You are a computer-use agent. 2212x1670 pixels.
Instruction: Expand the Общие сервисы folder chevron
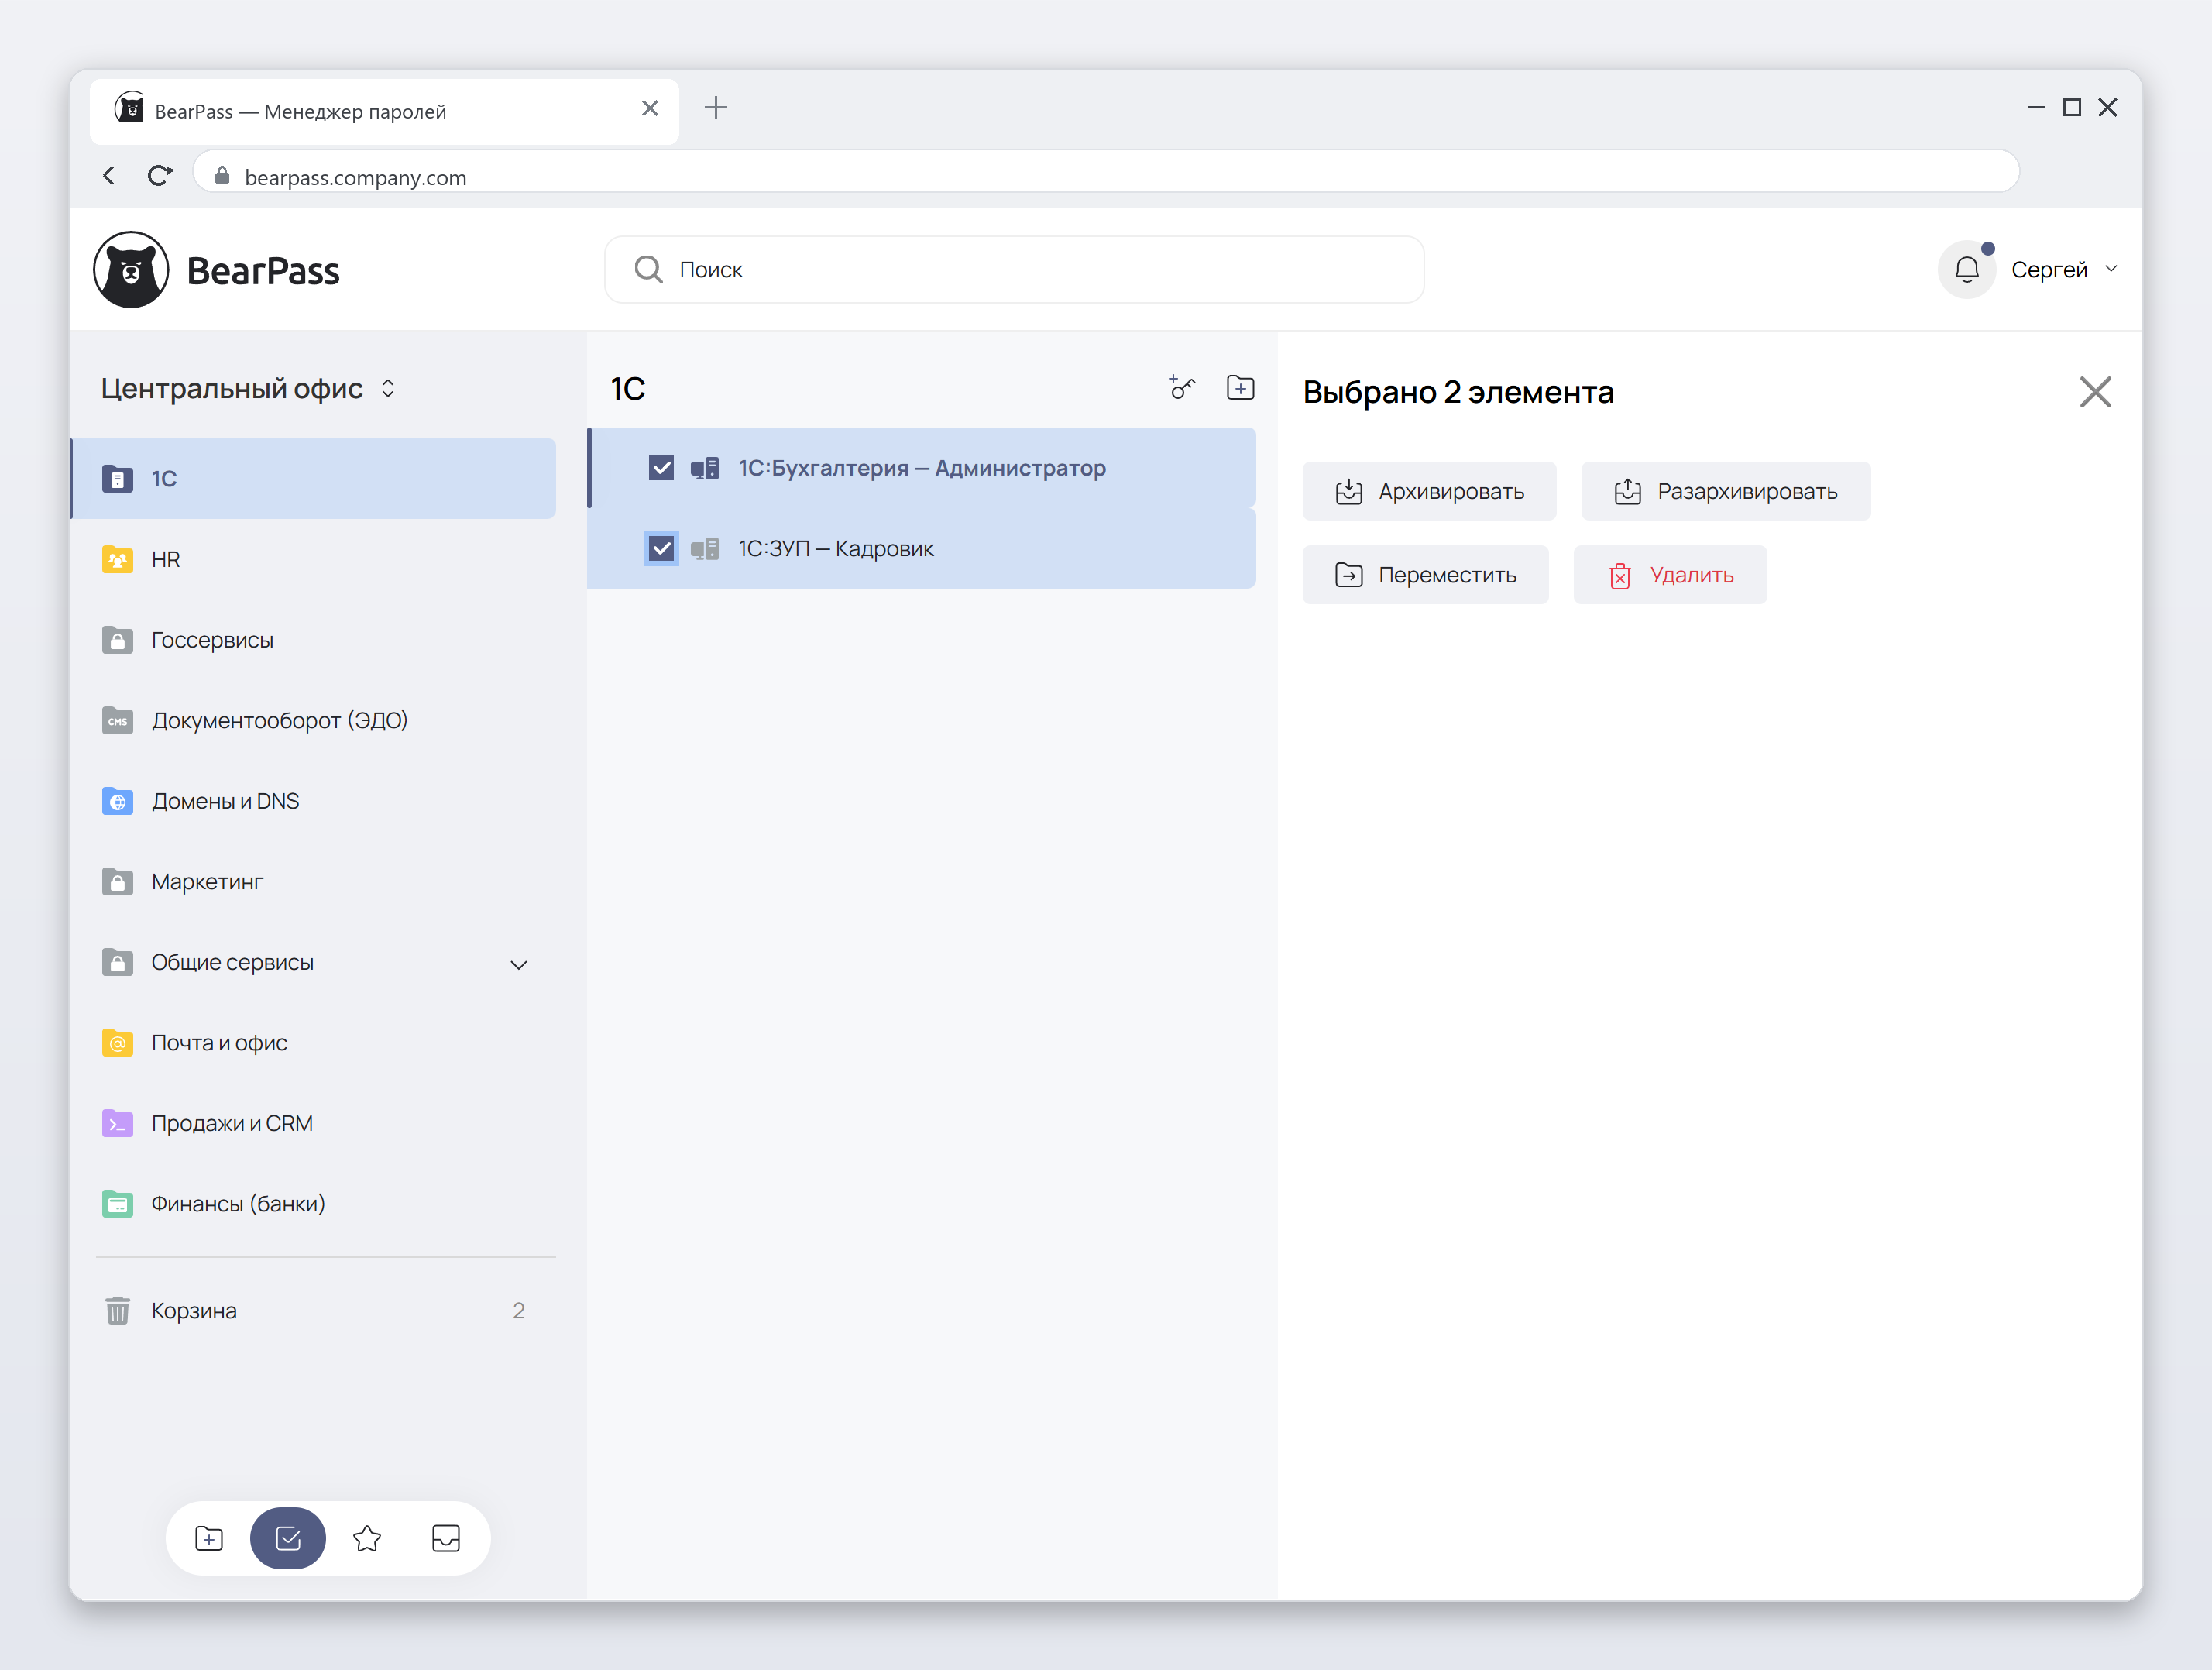click(x=519, y=964)
